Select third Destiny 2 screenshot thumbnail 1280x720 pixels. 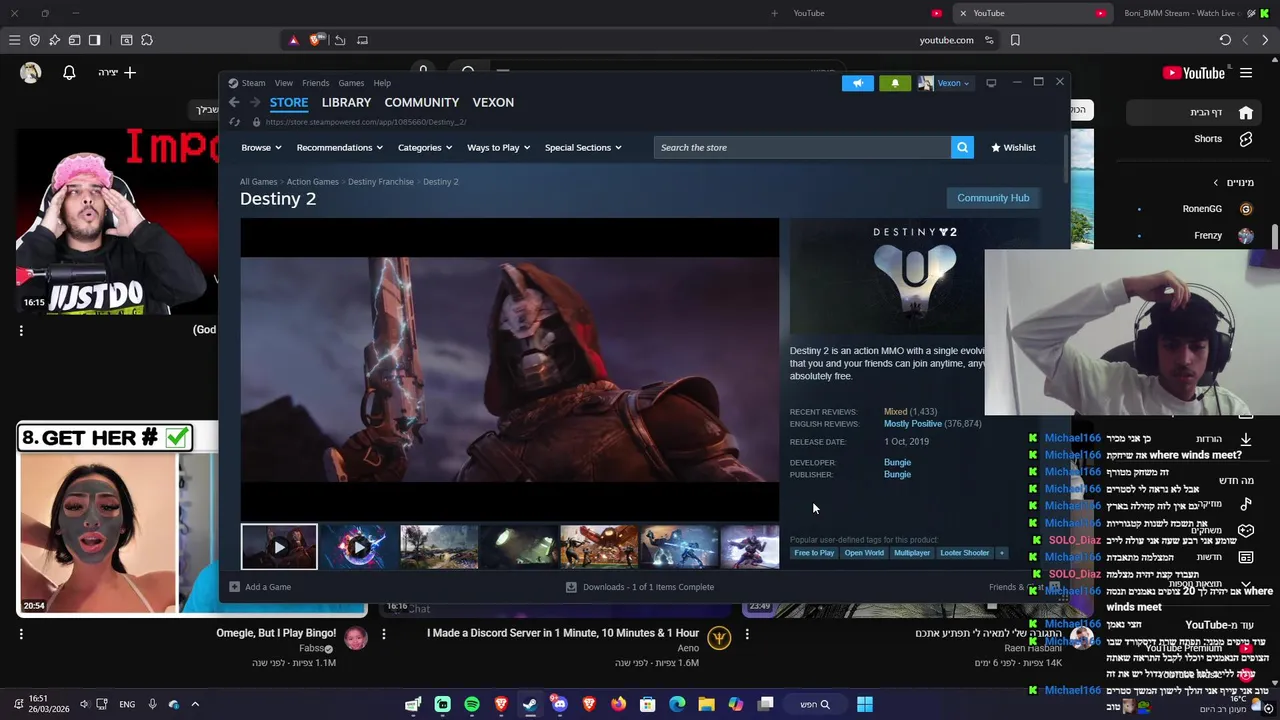coord(439,547)
